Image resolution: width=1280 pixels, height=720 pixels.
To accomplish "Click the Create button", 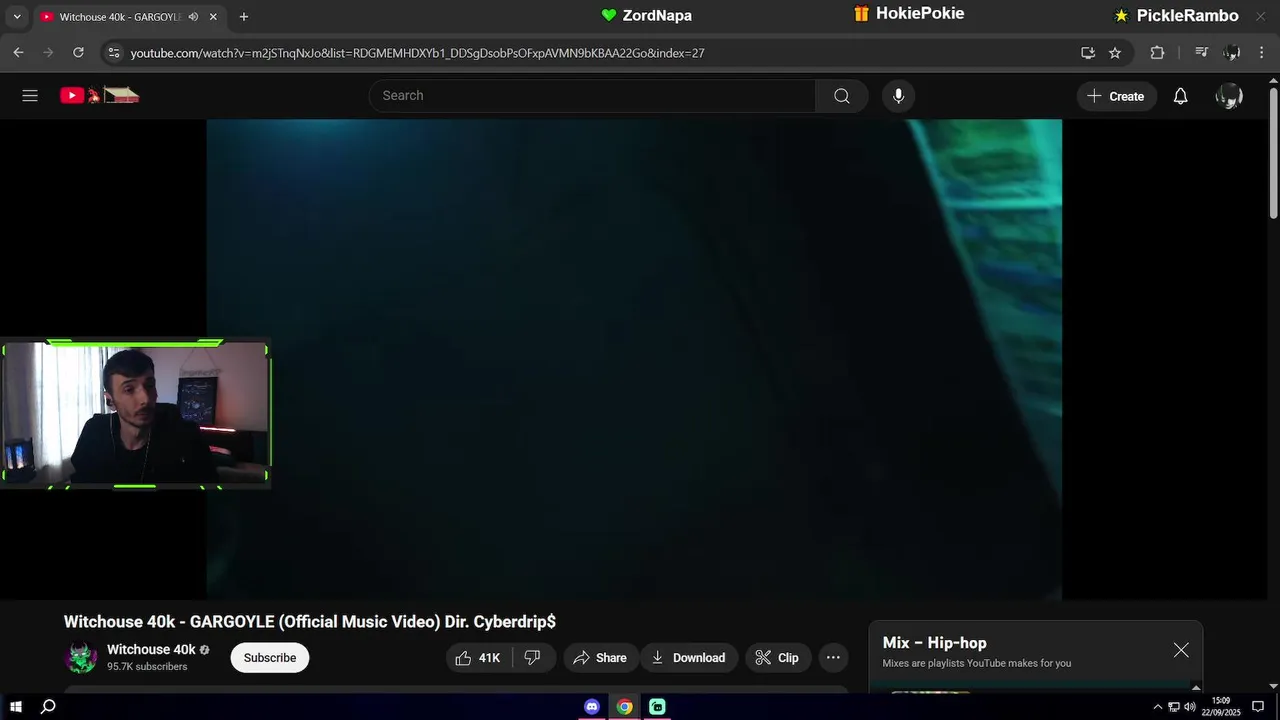I will click(x=1116, y=96).
